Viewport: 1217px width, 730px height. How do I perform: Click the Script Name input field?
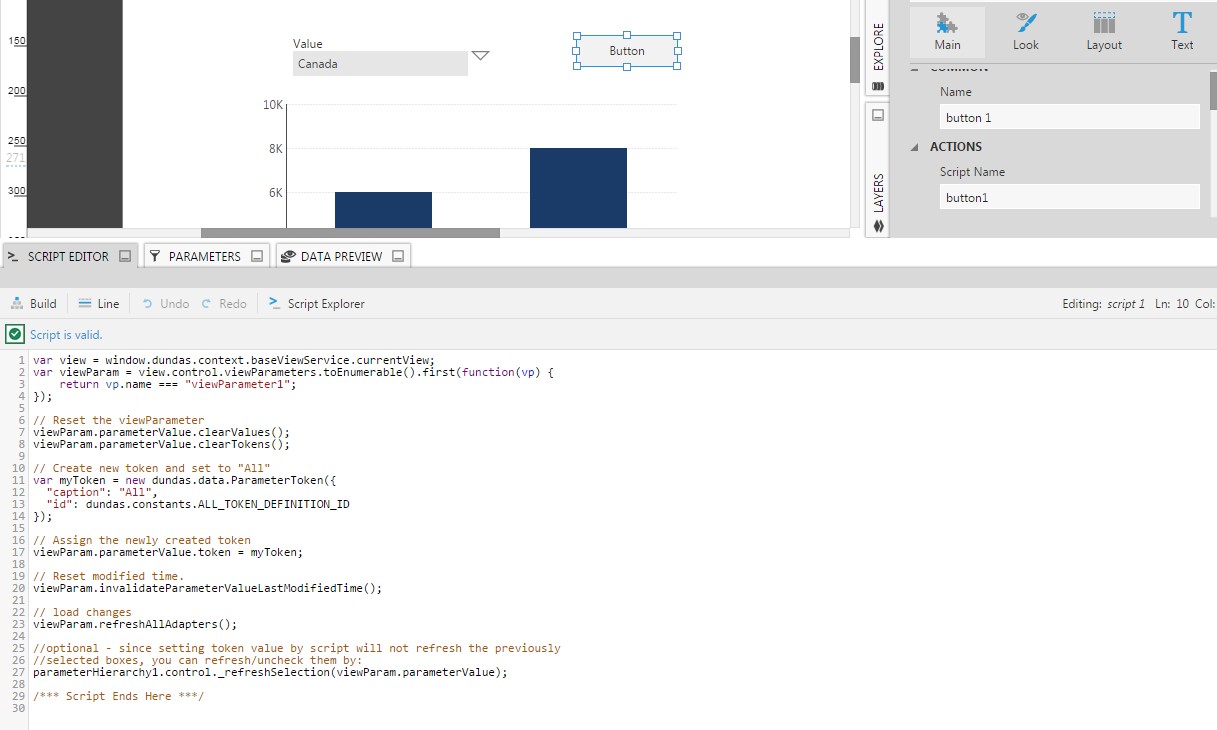[x=1069, y=198]
